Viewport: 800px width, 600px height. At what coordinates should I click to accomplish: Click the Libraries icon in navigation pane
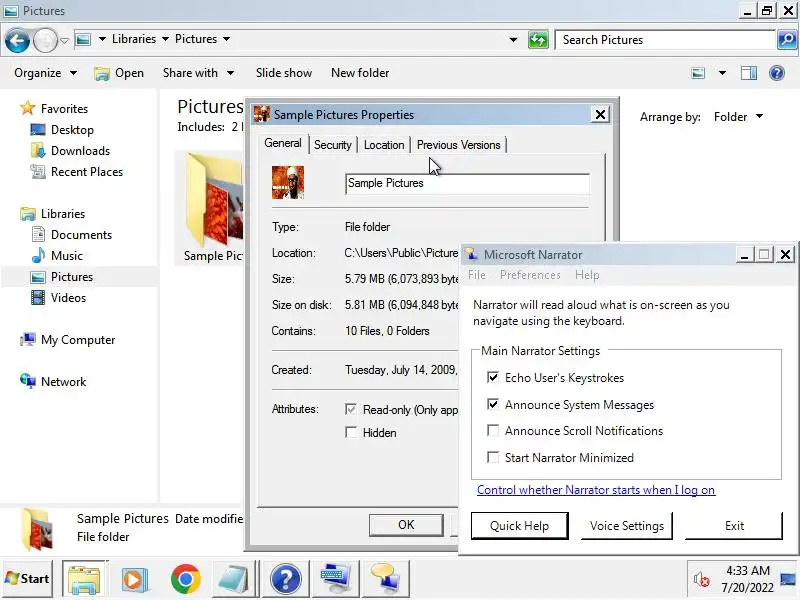(x=28, y=214)
